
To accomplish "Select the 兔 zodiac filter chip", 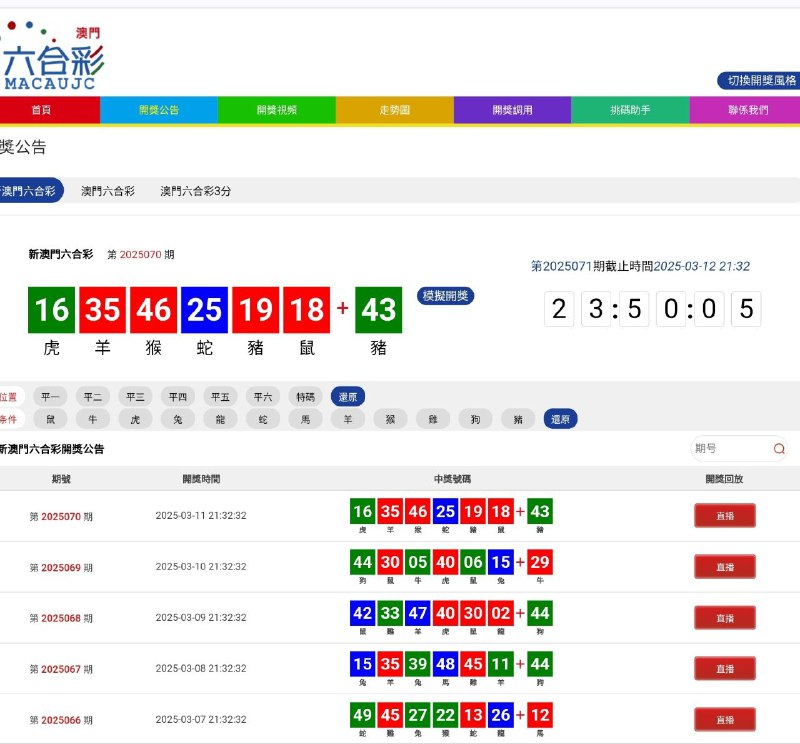I will [x=178, y=419].
